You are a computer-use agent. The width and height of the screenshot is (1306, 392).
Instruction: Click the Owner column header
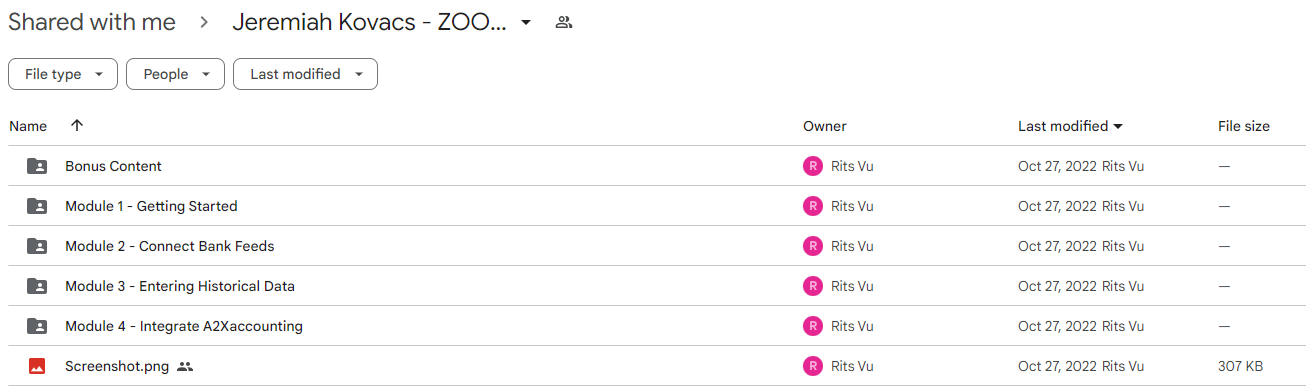825,126
